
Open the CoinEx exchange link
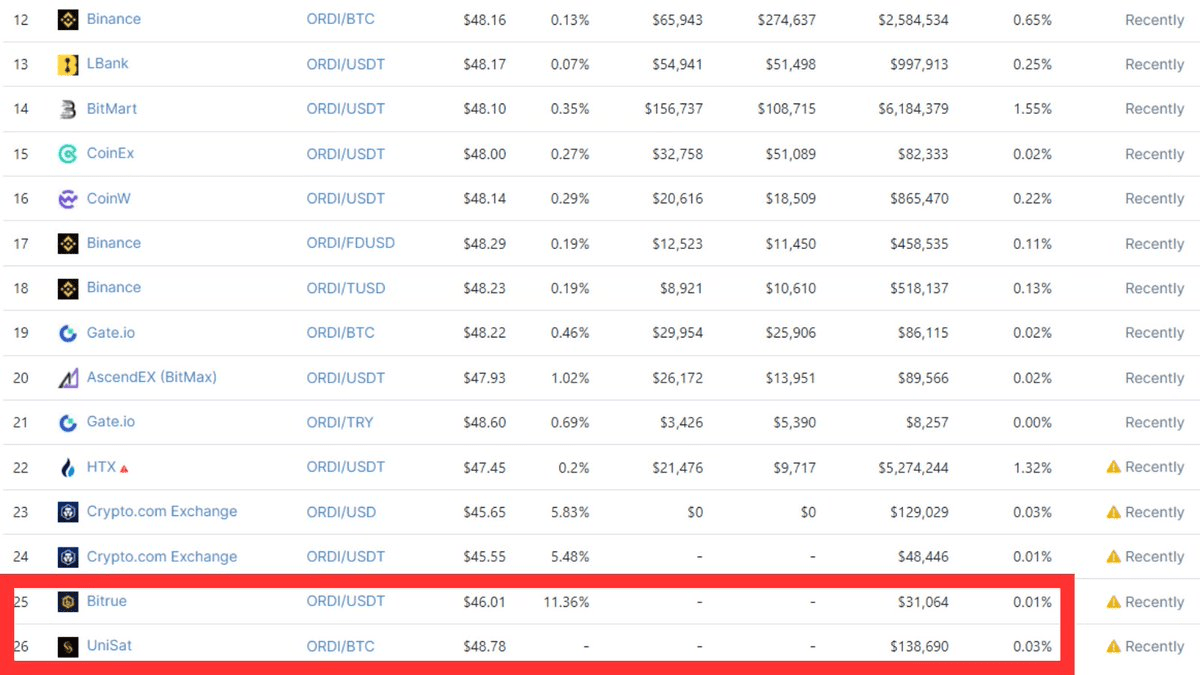point(110,153)
